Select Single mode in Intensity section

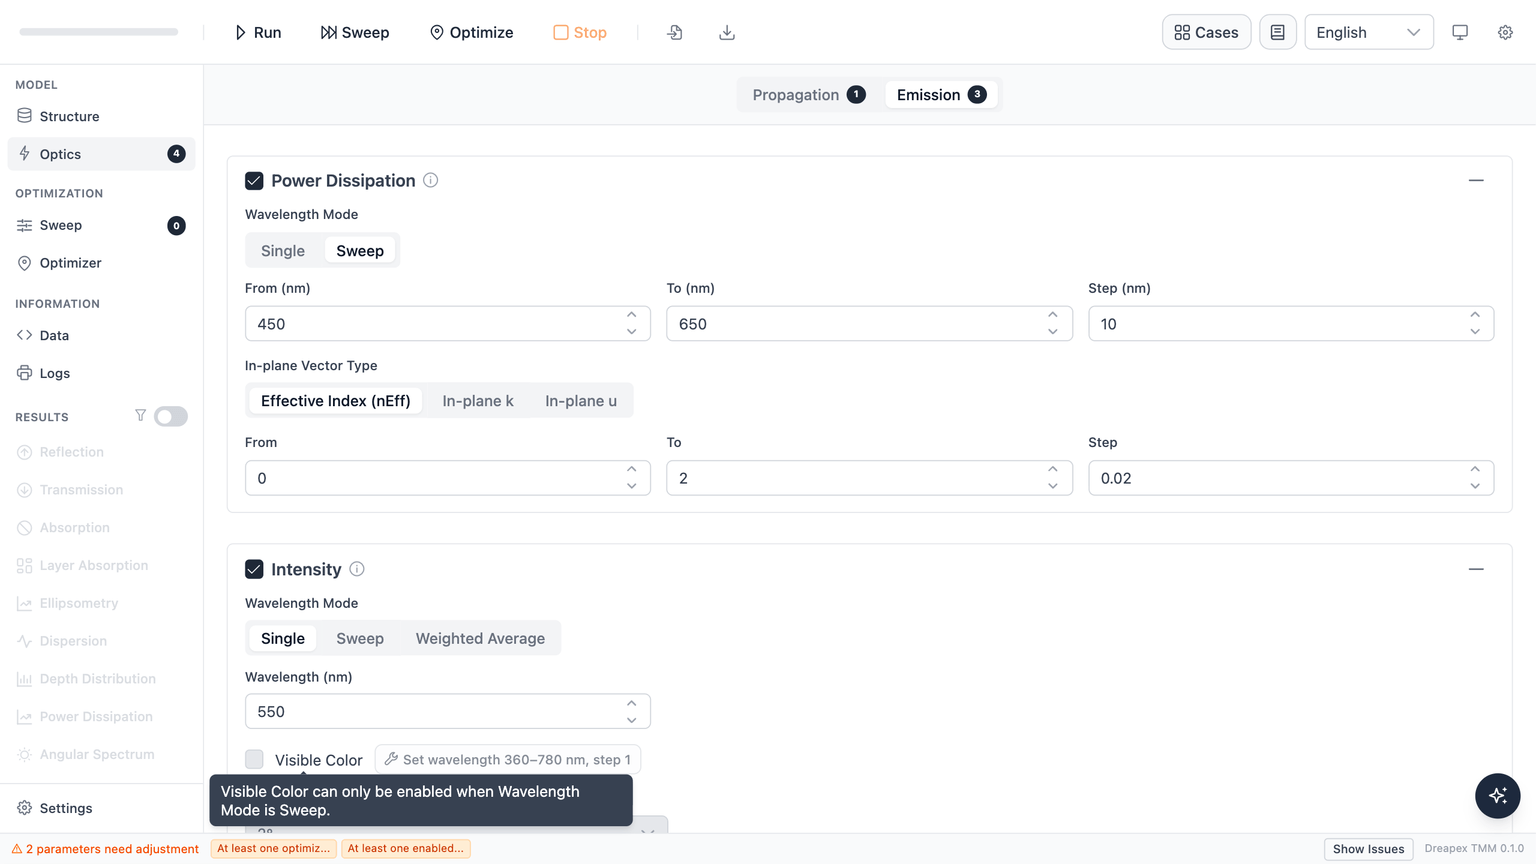283,639
